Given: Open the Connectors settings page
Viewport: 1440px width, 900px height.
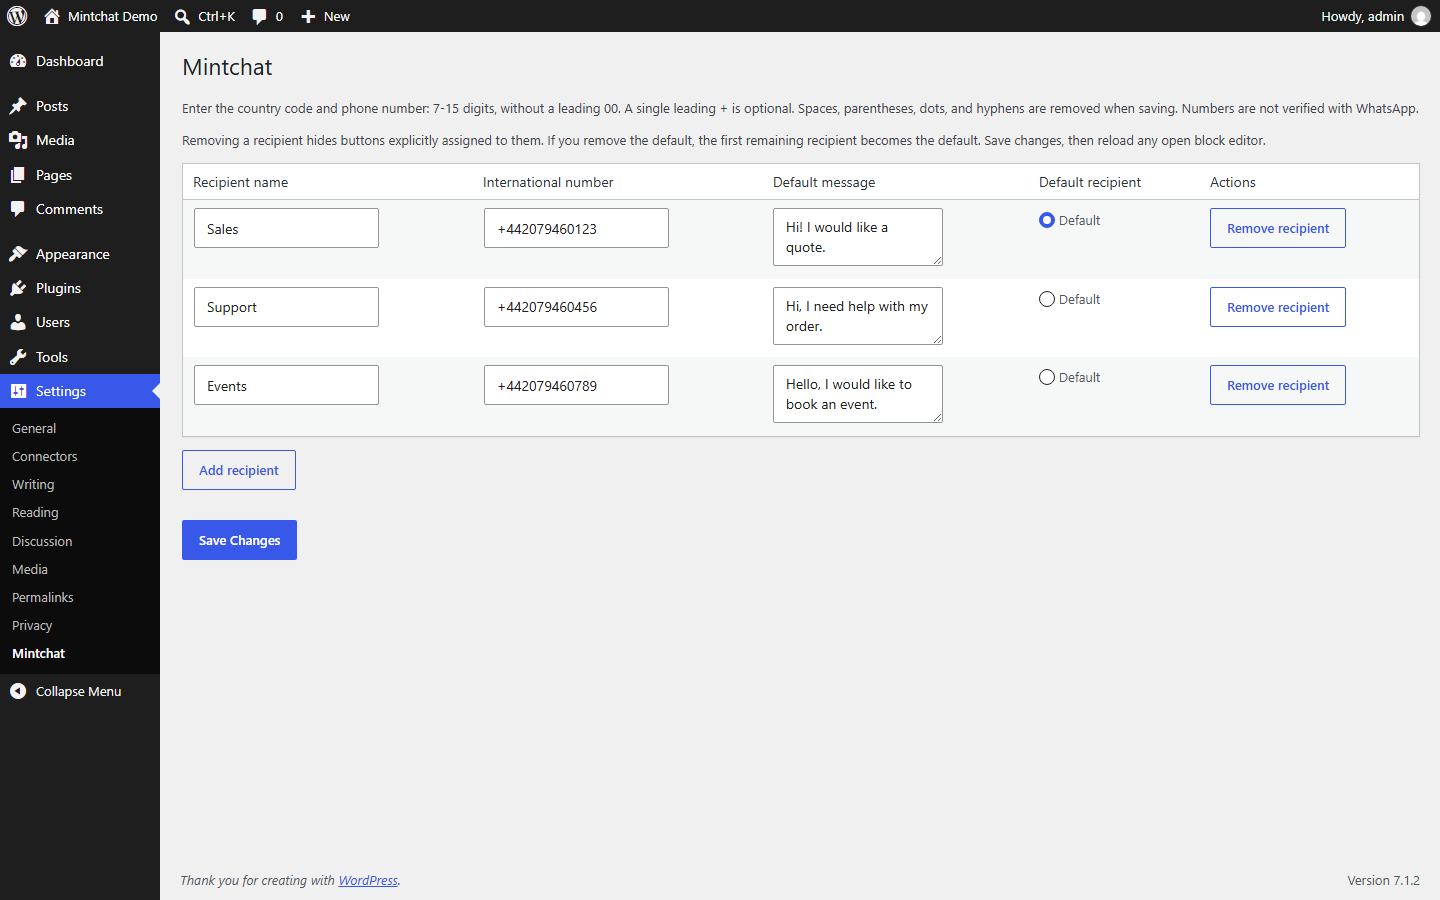Looking at the screenshot, I should [44, 456].
